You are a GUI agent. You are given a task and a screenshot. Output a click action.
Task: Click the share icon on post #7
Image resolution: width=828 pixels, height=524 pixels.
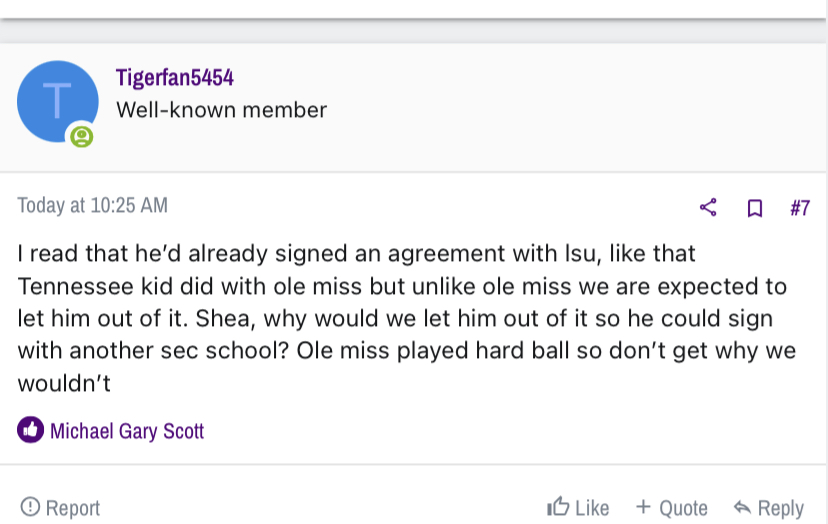708,207
